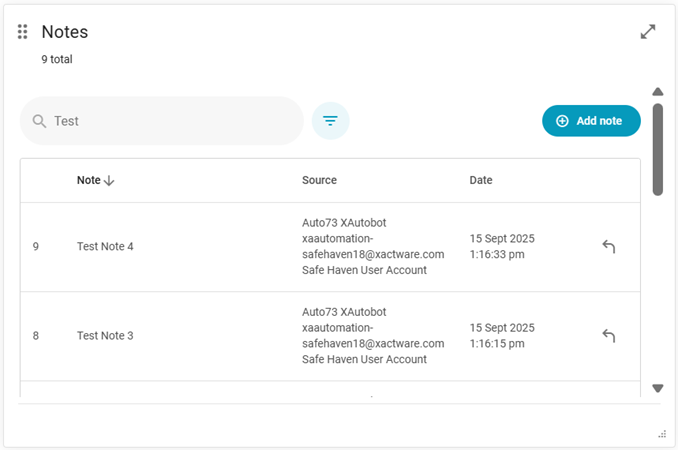Select the Test Note 3 row text
678x450 pixels.
pos(105,336)
